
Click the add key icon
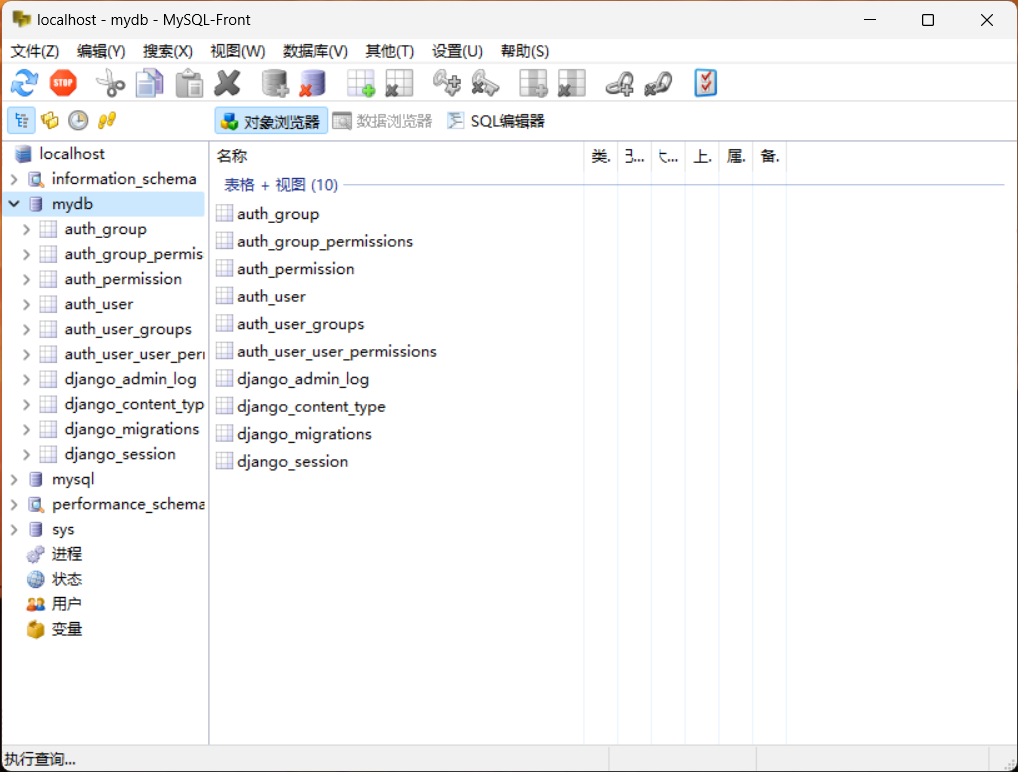[x=447, y=83]
